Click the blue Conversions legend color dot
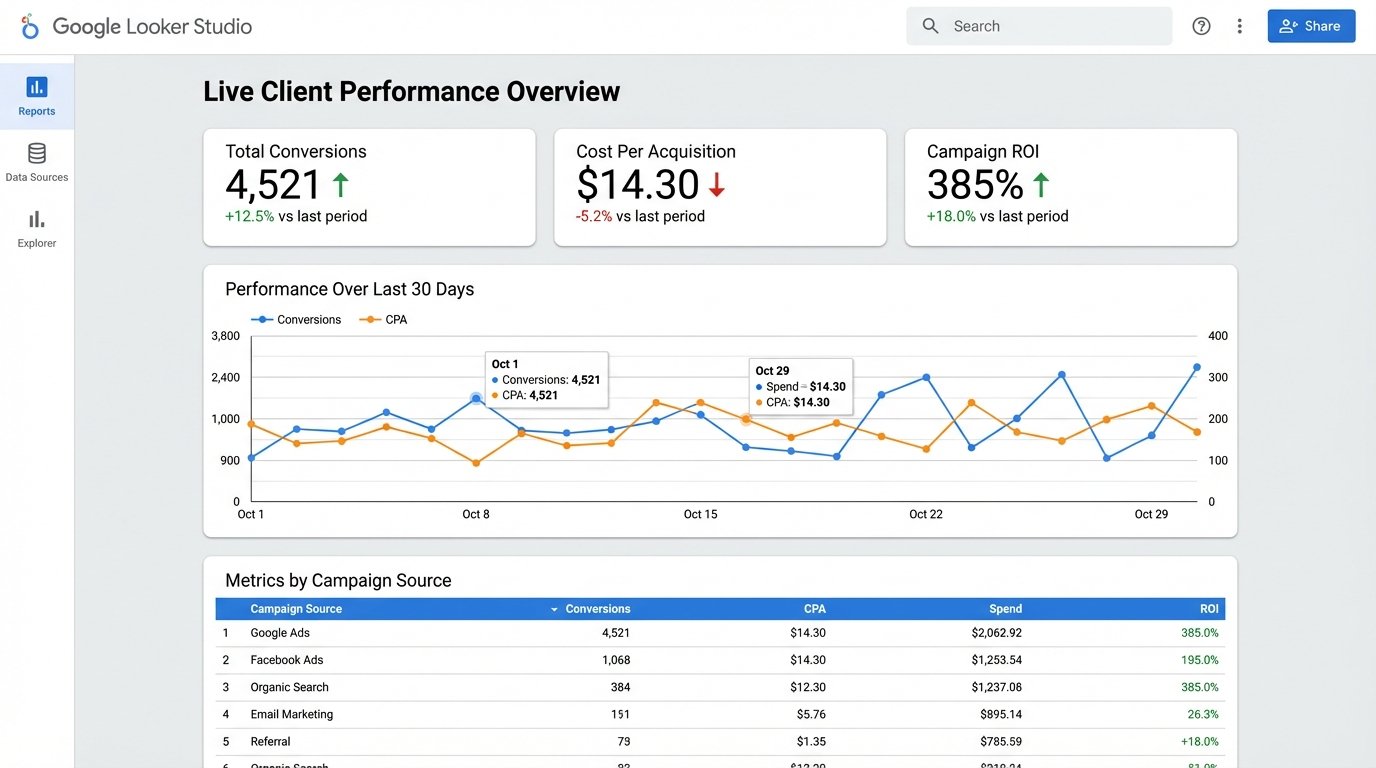The width and height of the screenshot is (1376, 768). pyautogui.click(x=262, y=319)
